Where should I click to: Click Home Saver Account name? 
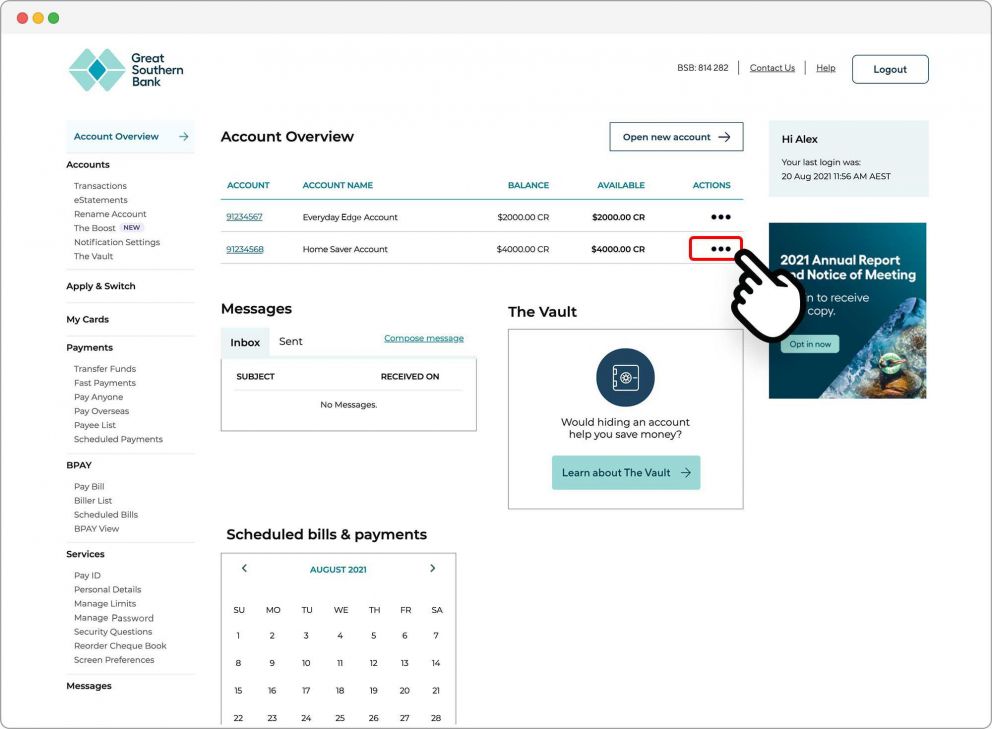tap(345, 249)
